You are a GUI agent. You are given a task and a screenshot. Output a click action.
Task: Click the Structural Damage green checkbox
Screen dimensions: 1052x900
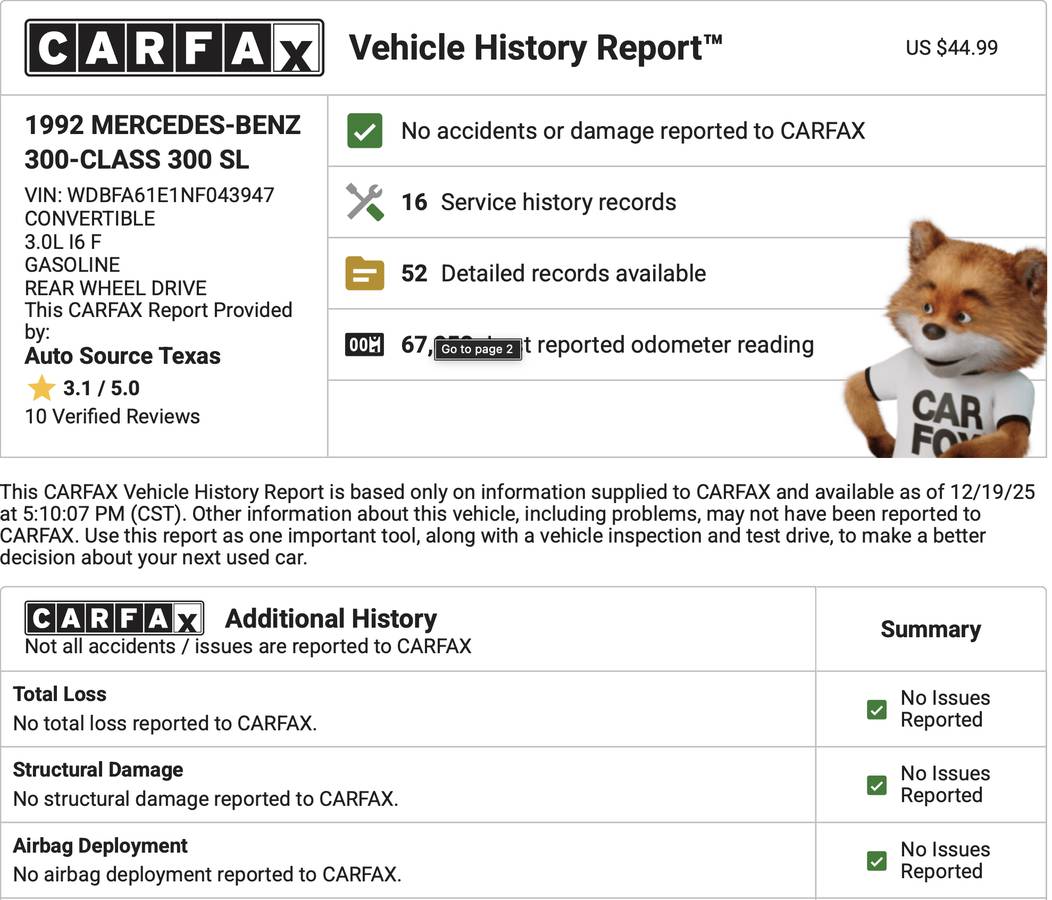pyautogui.click(x=877, y=785)
